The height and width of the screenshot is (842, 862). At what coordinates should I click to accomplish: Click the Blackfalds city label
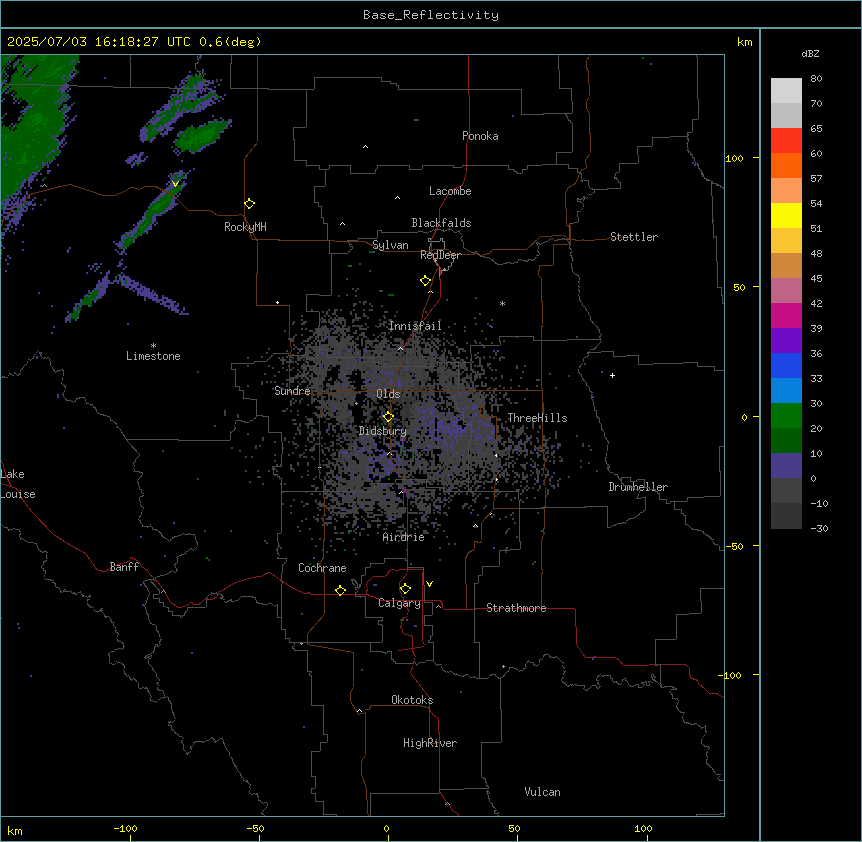tap(441, 223)
